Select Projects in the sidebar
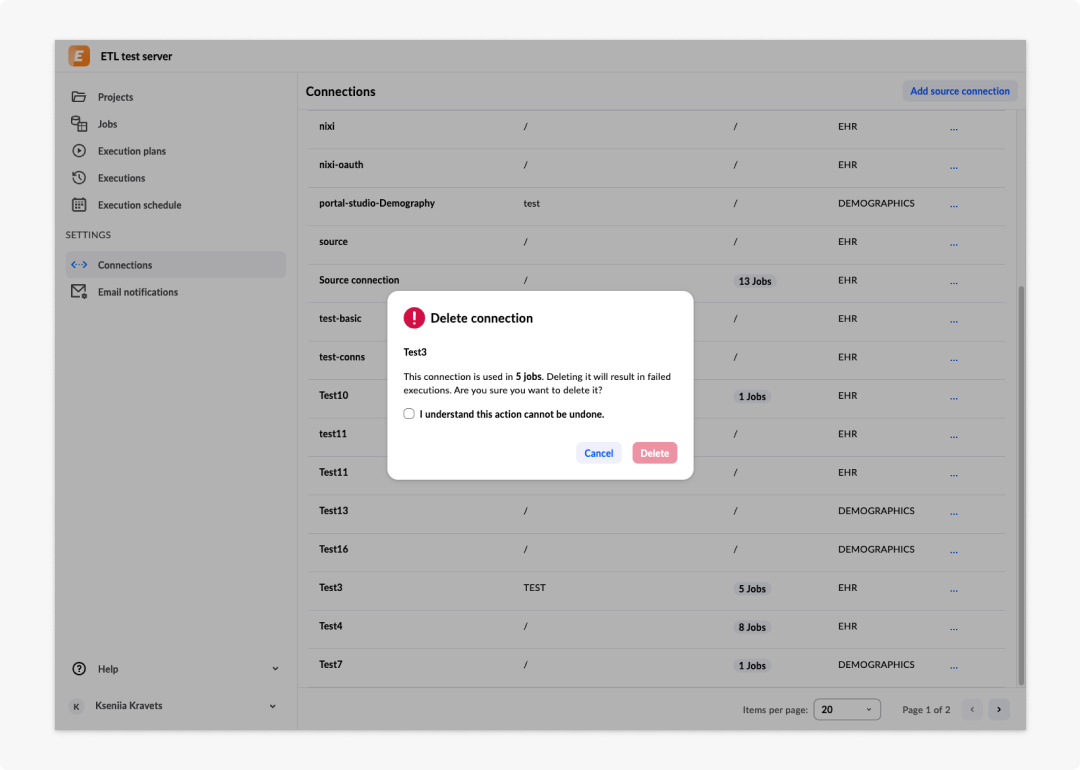The width and height of the screenshot is (1080, 770). 176,97
